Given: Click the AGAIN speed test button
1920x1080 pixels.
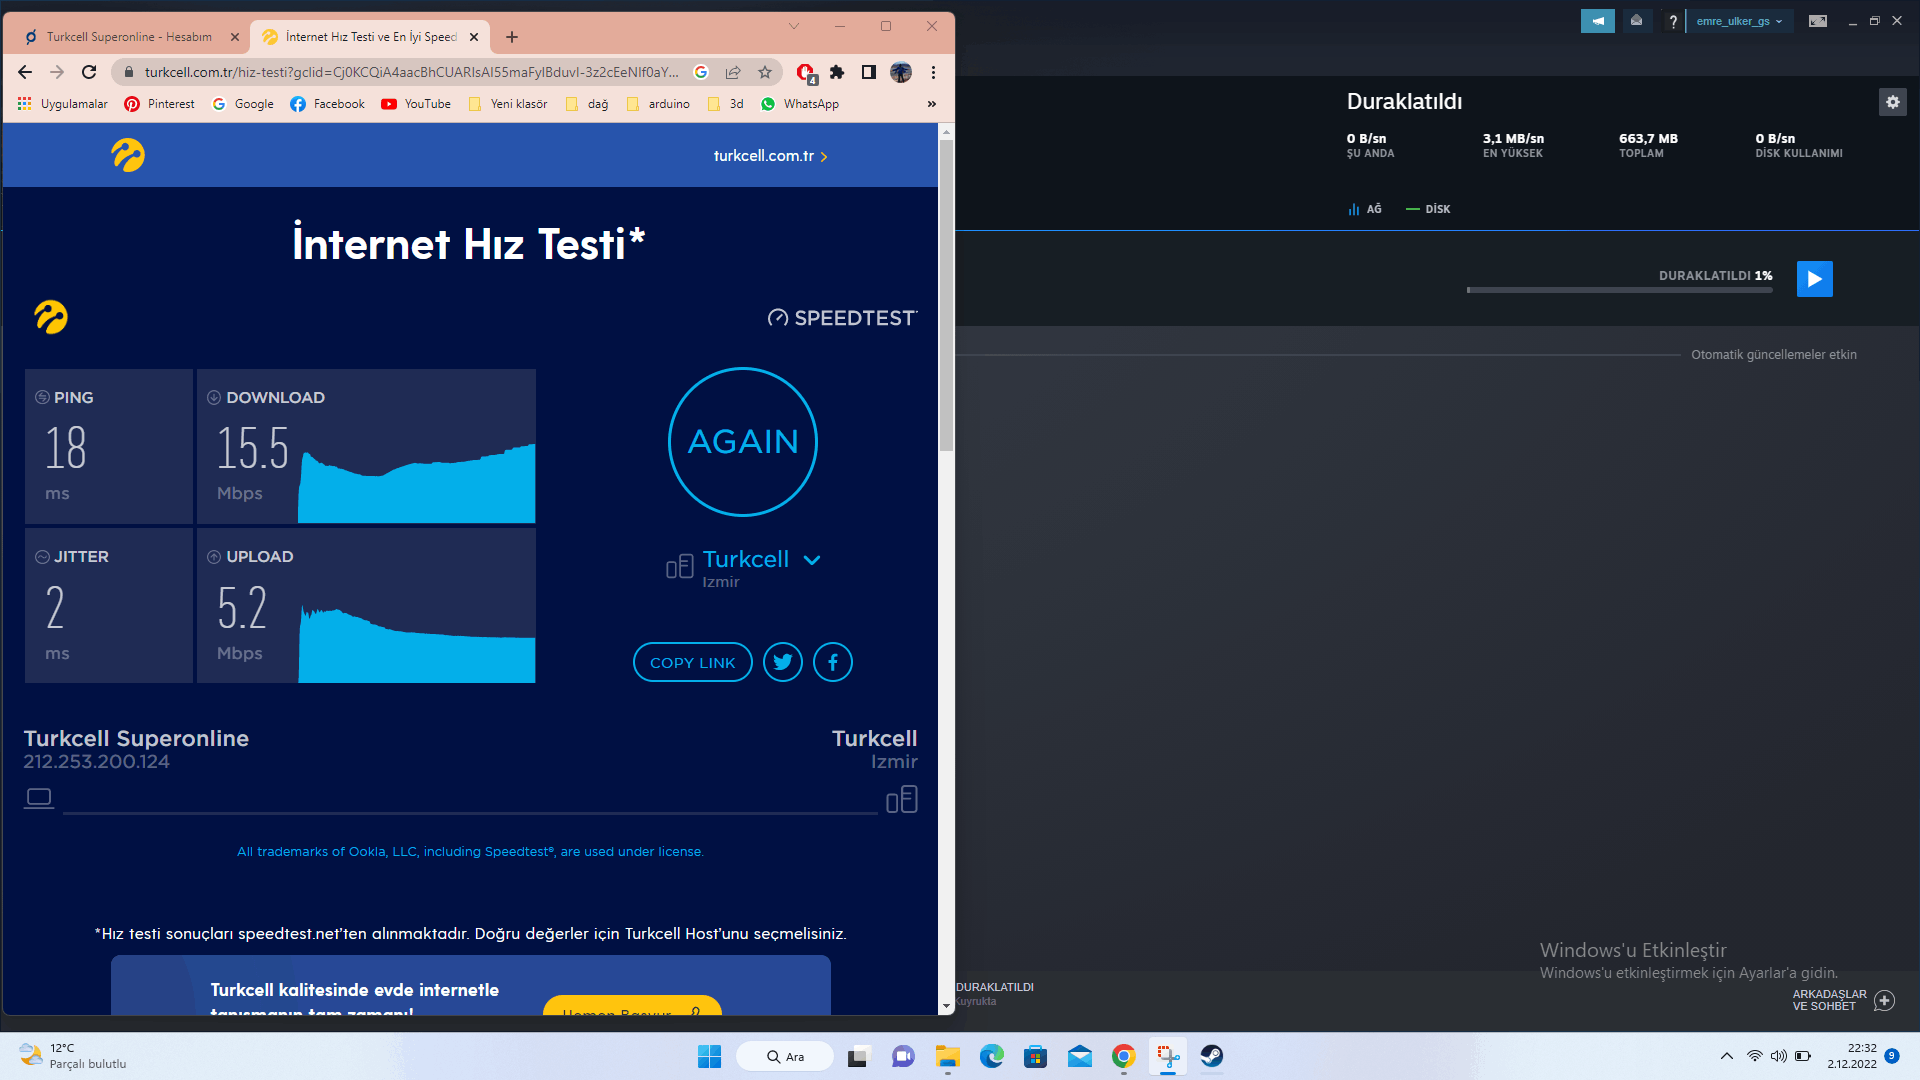Looking at the screenshot, I should 743,442.
